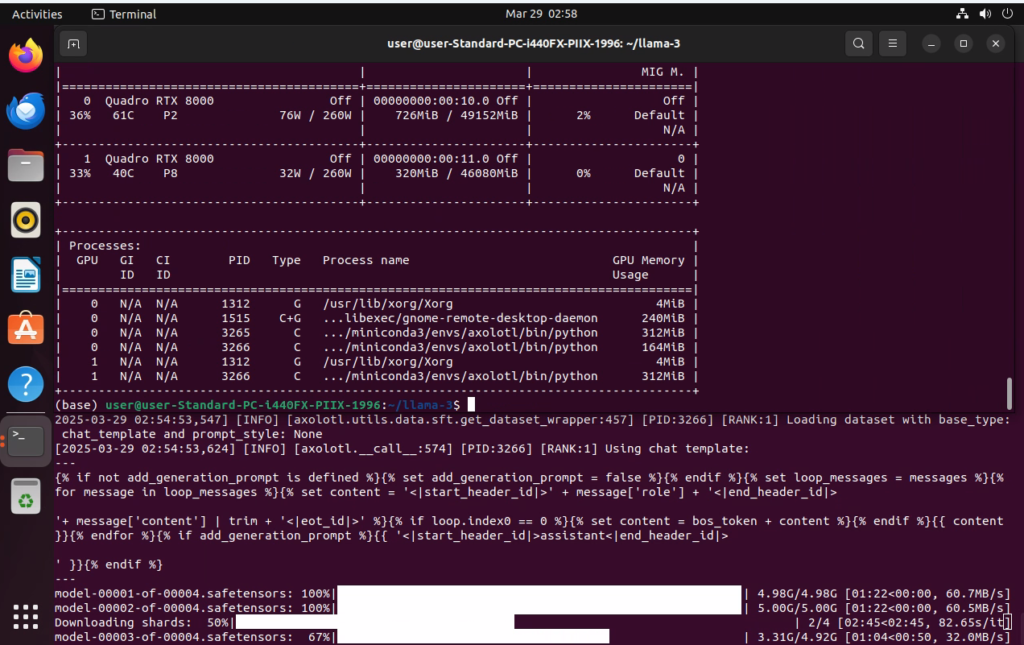The height and width of the screenshot is (645, 1024).
Task: Click the terminal vertical scrollbar
Action: point(1009,393)
